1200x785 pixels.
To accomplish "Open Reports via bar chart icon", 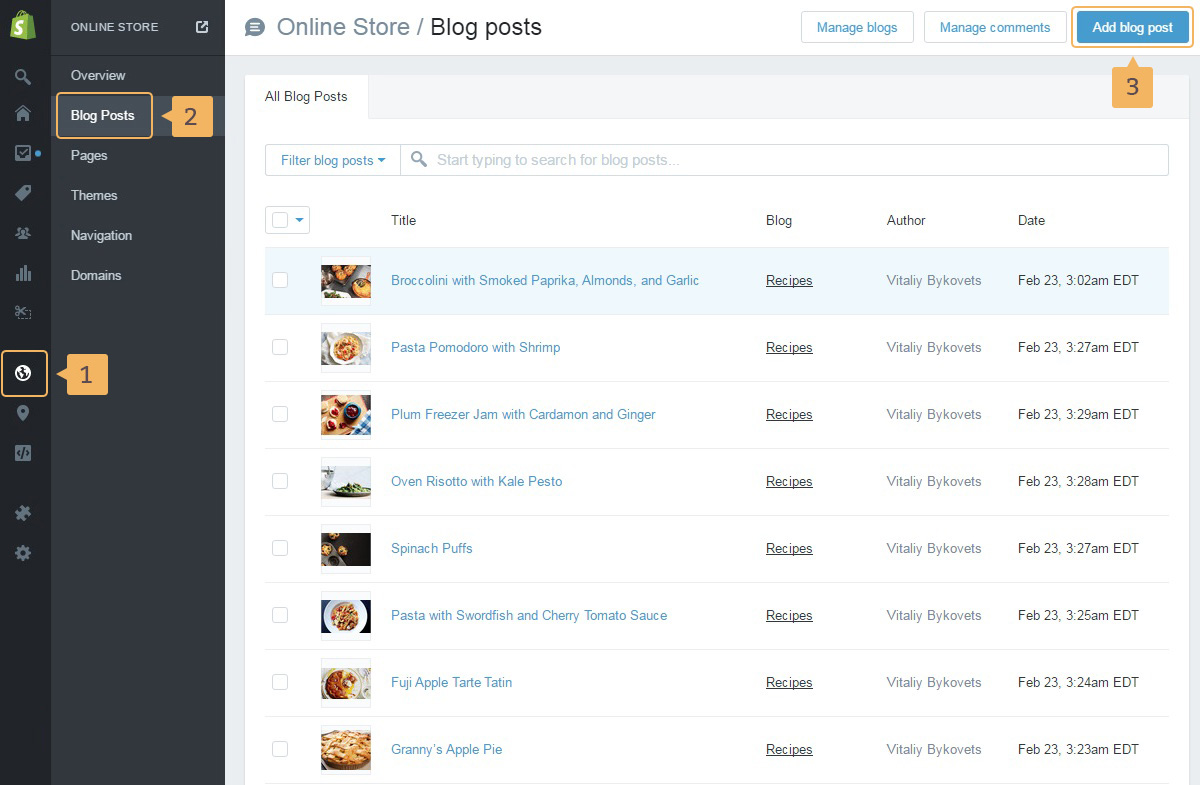I will tap(23, 273).
